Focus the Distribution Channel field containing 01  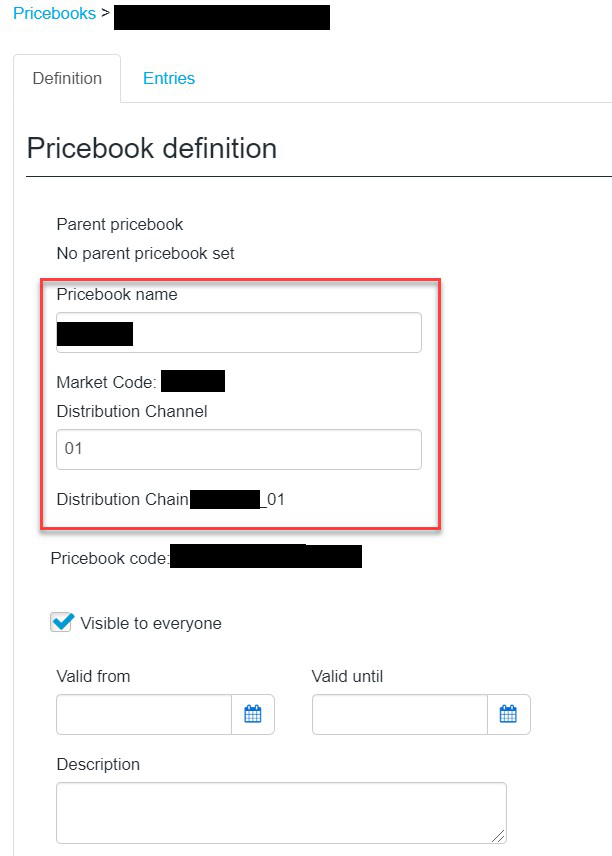point(239,449)
